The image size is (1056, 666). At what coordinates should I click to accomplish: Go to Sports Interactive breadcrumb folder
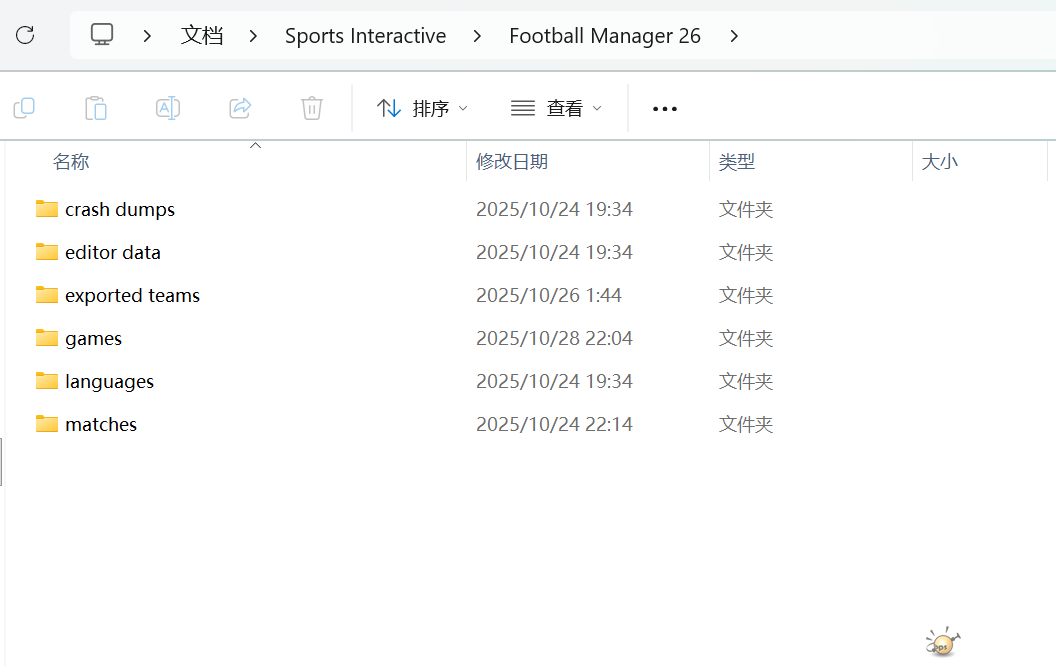coord(365,36)
